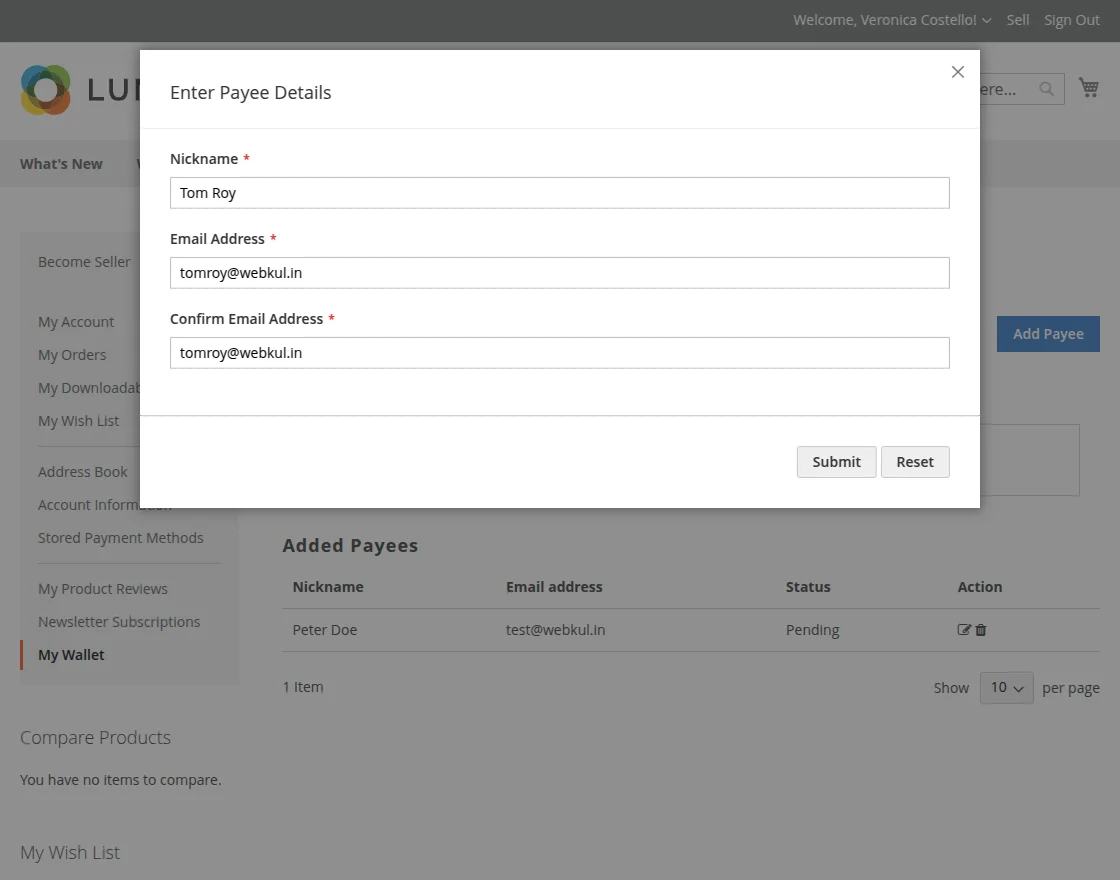Select the What's New menu item
This screenshot has width=1120, height=880.
coord(61,163)
